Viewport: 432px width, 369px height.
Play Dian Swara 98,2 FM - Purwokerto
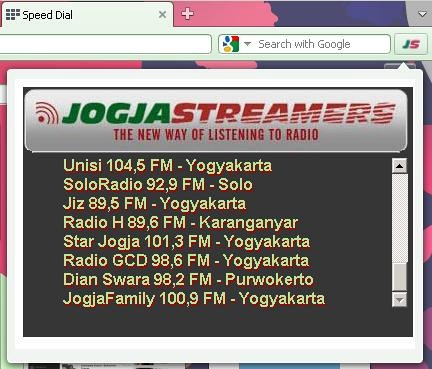[188, 279]
